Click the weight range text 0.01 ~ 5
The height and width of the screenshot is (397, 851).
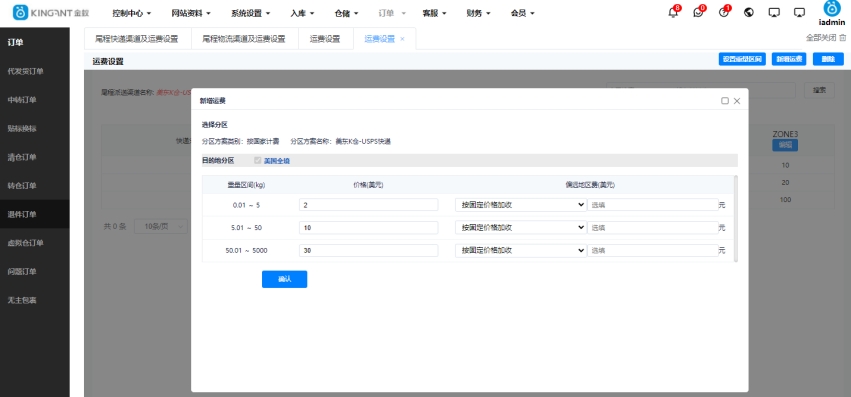246,205
